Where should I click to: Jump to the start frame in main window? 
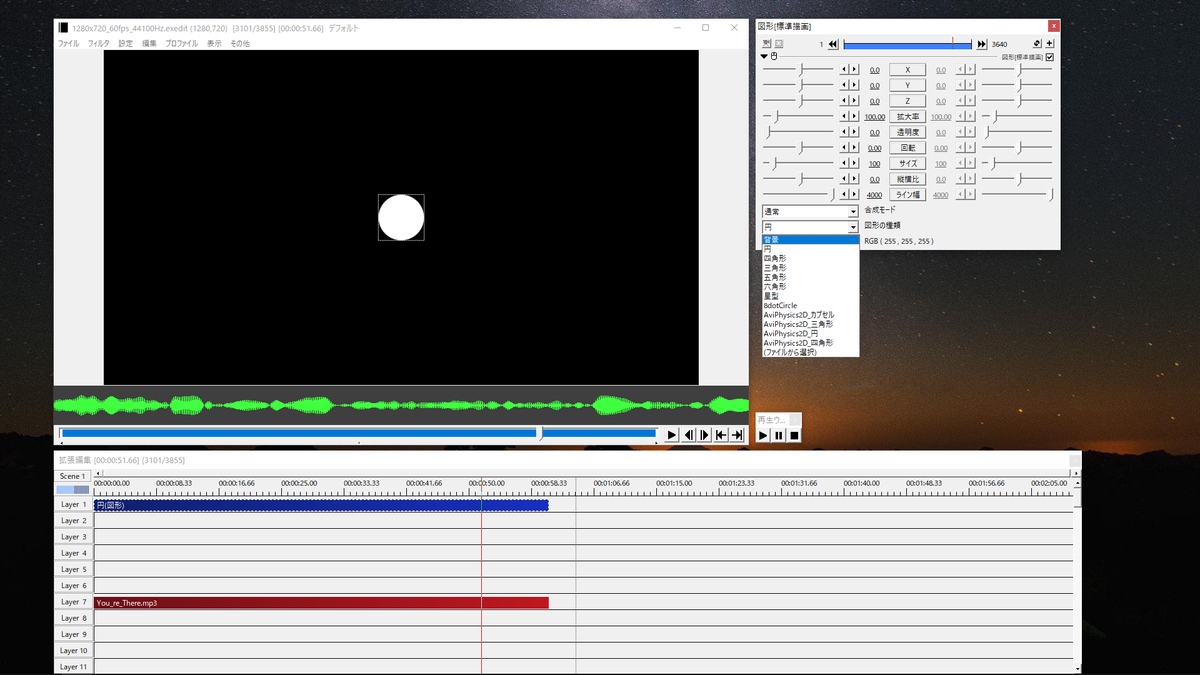tap(721, 435)
